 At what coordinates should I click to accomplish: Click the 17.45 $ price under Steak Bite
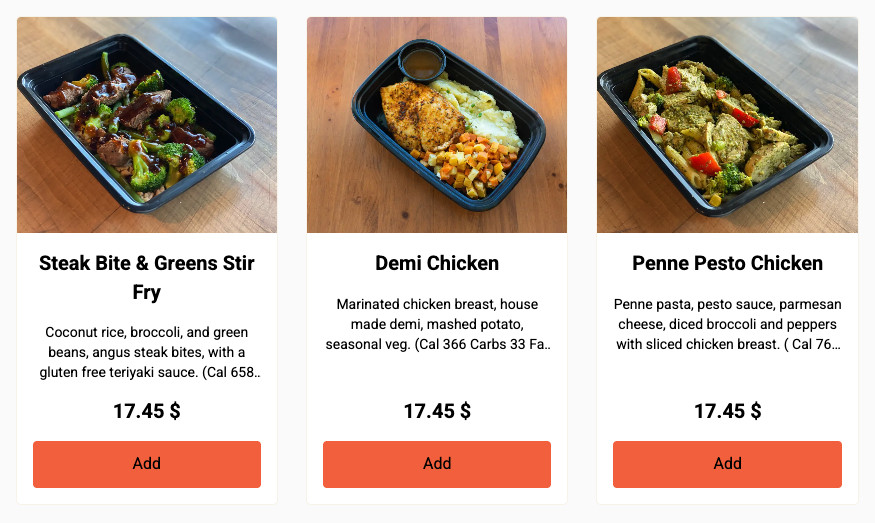147,411
